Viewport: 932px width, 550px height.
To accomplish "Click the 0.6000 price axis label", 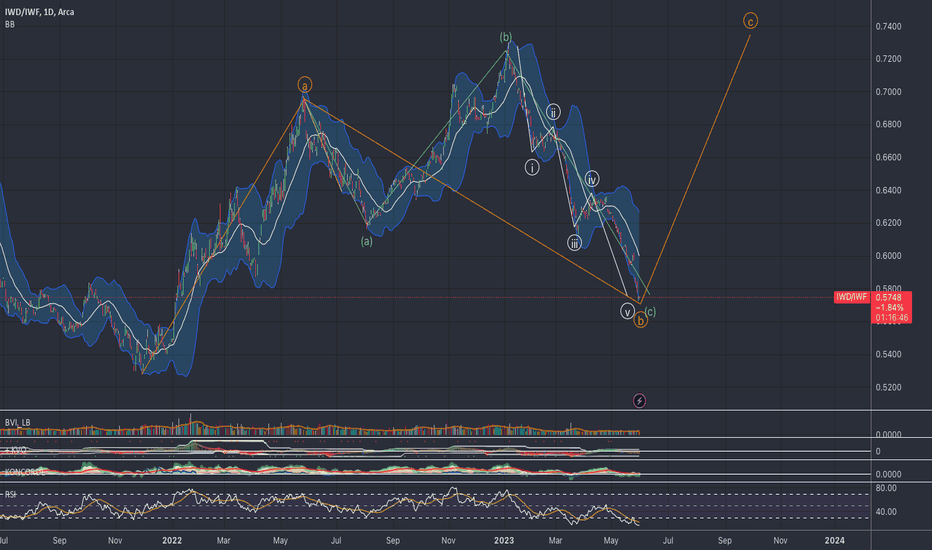I will (x=888, y=256).
